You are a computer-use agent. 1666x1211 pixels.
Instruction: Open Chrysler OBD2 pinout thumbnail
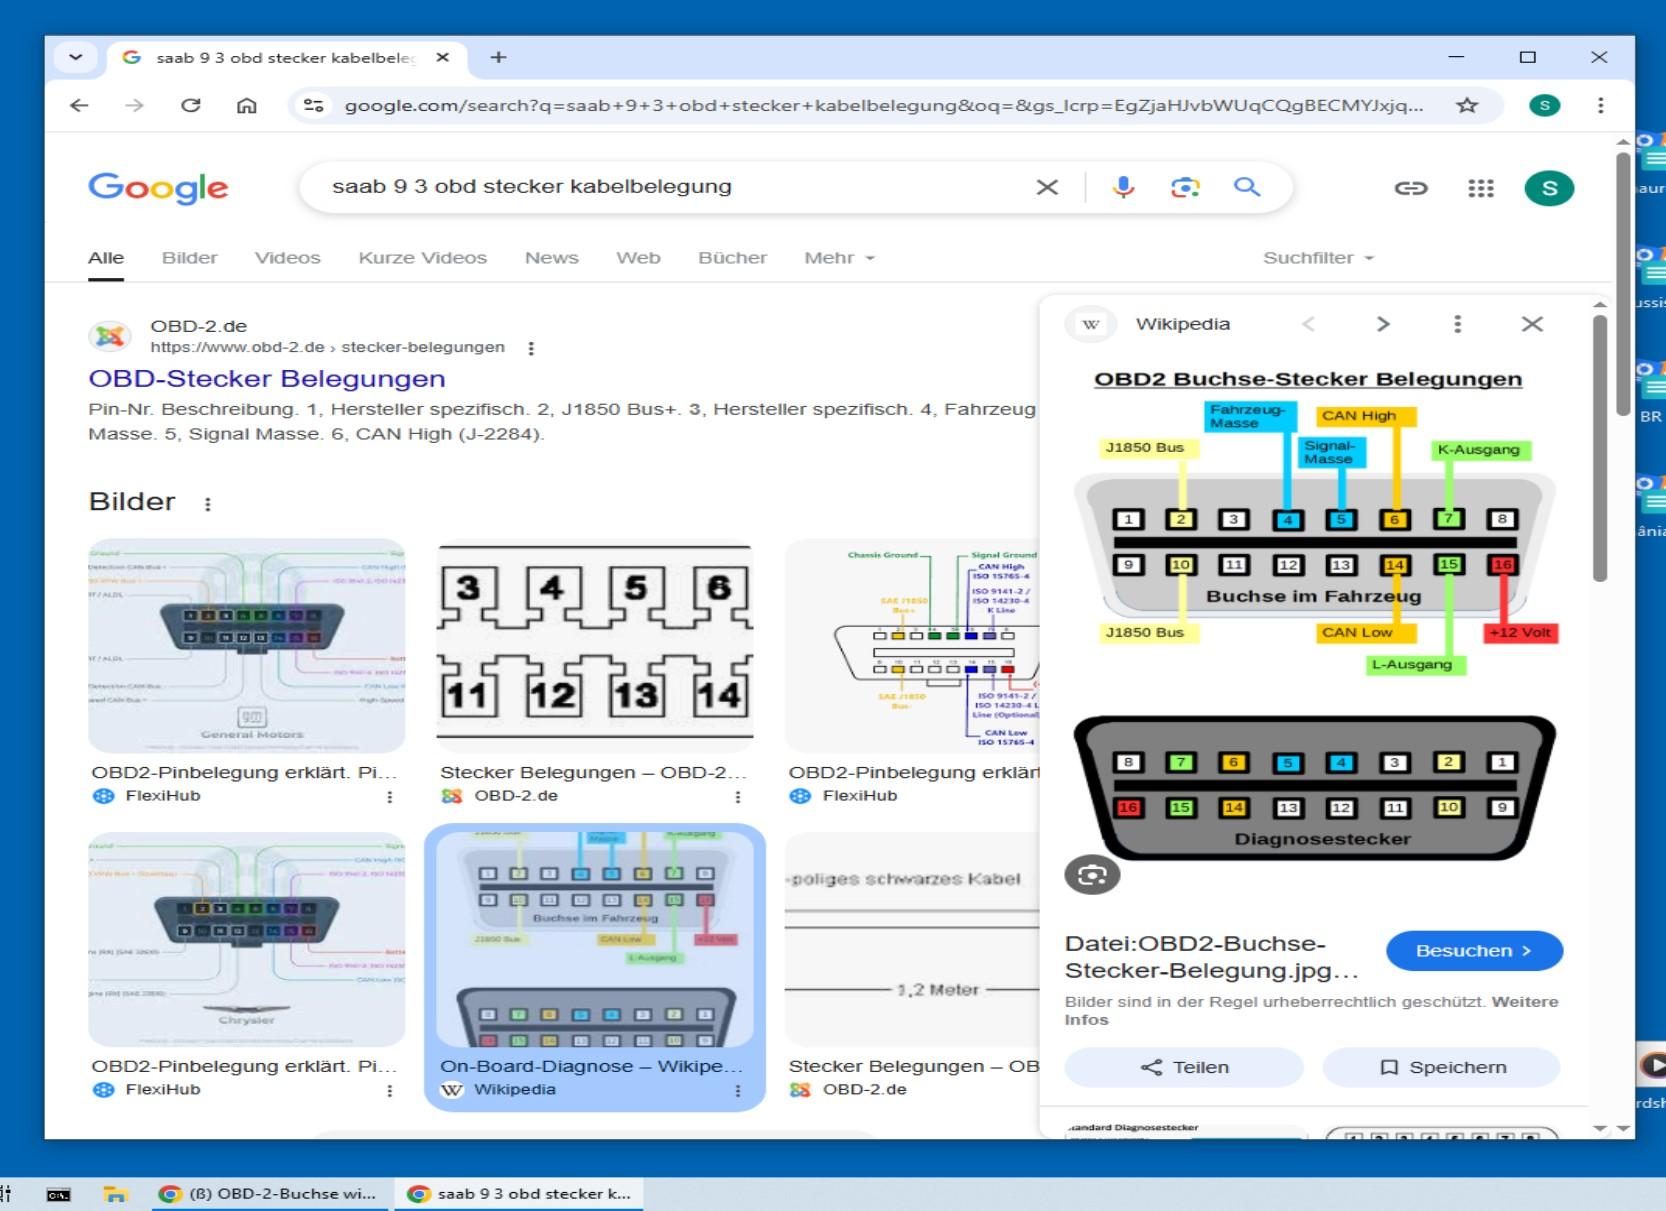(247, 939)
